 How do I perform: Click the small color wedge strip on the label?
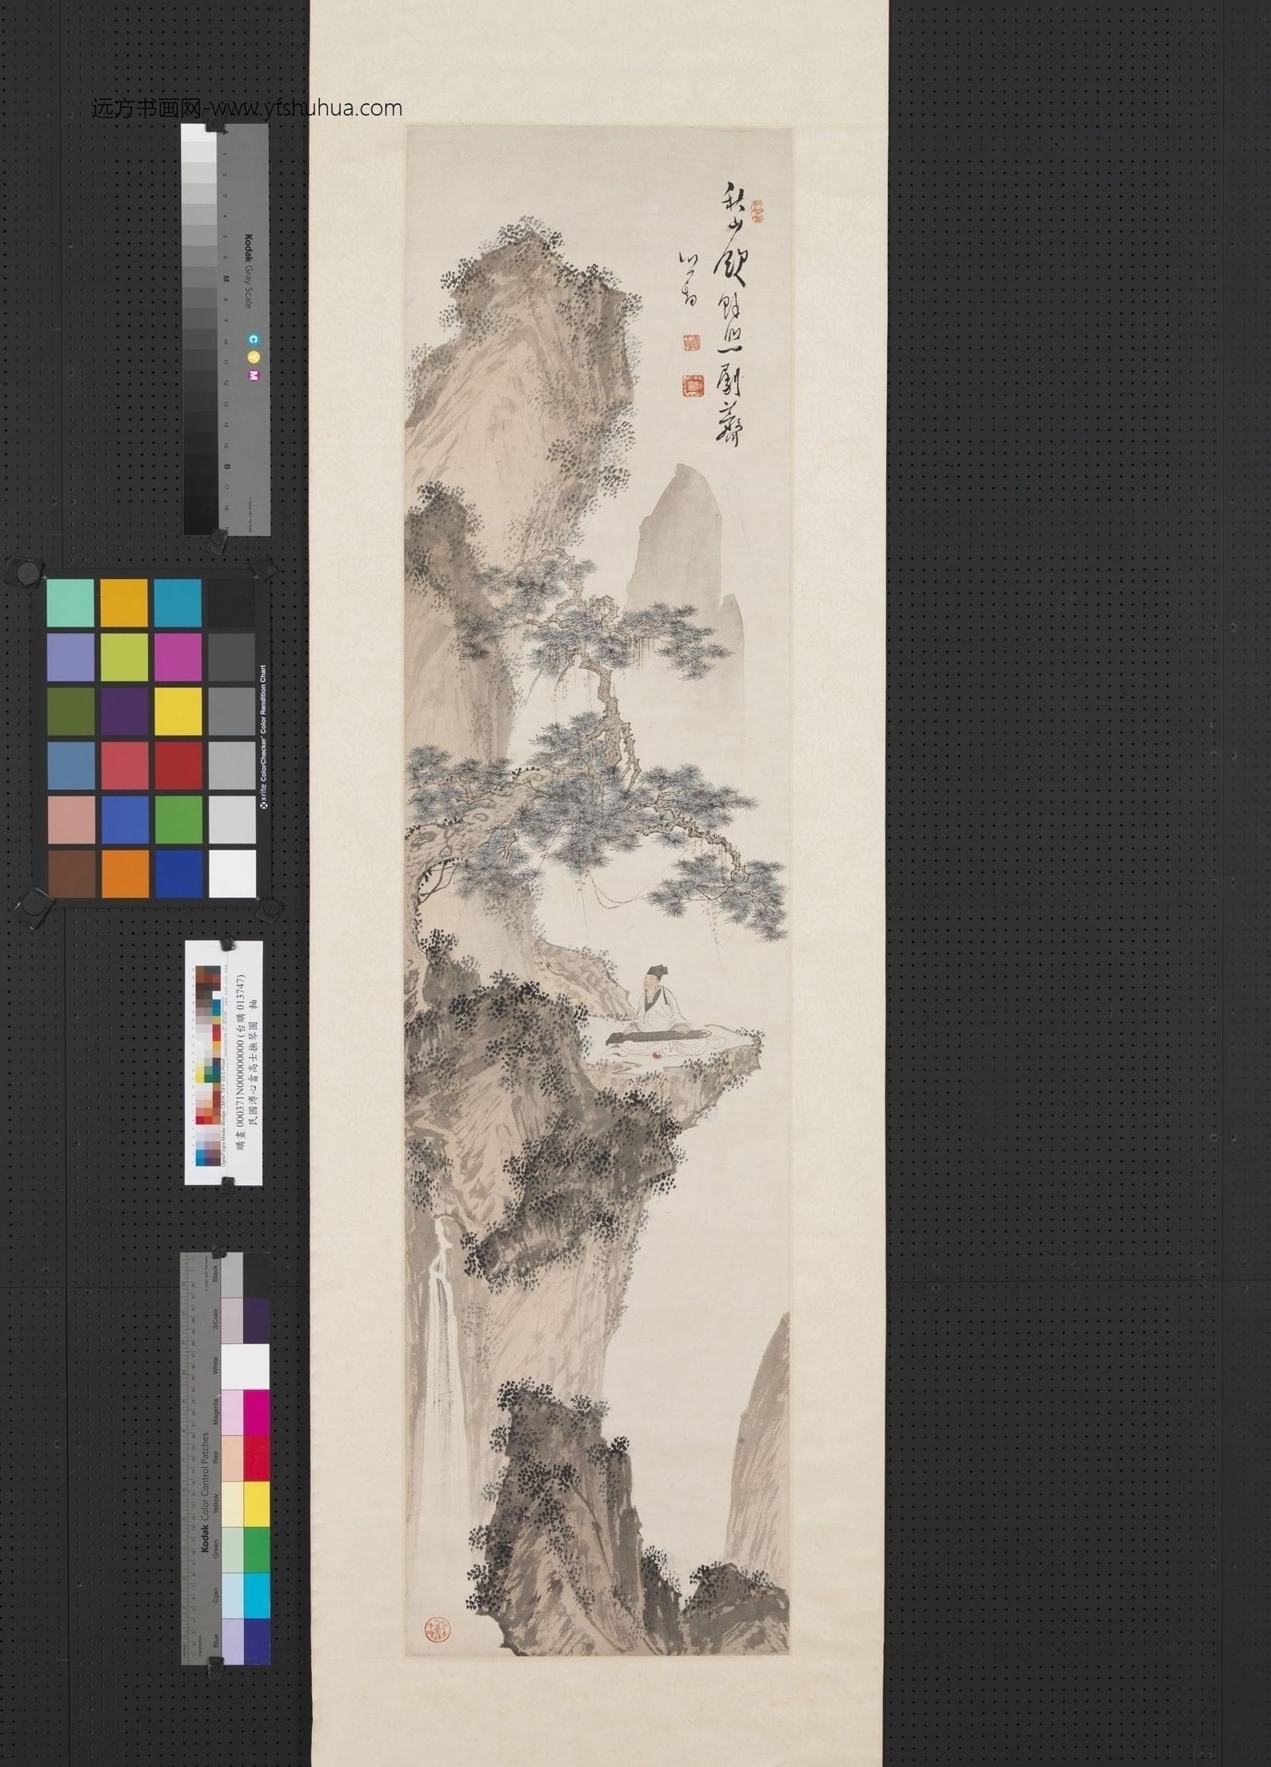pos(209,1065)
